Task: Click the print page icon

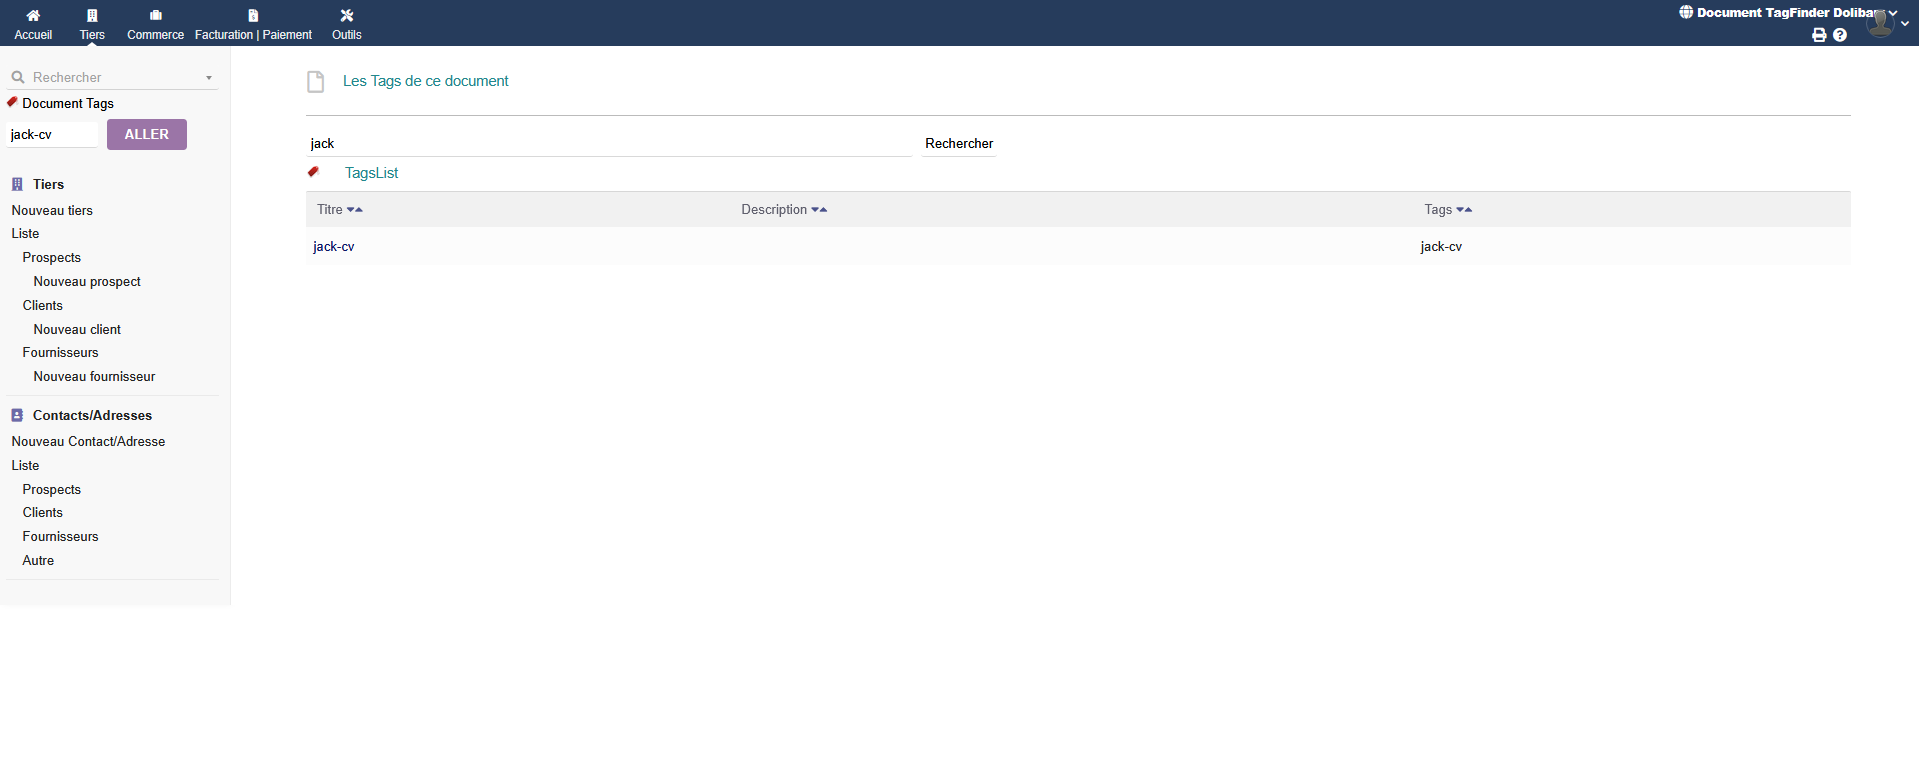Action: click(x=1819, y=35)
